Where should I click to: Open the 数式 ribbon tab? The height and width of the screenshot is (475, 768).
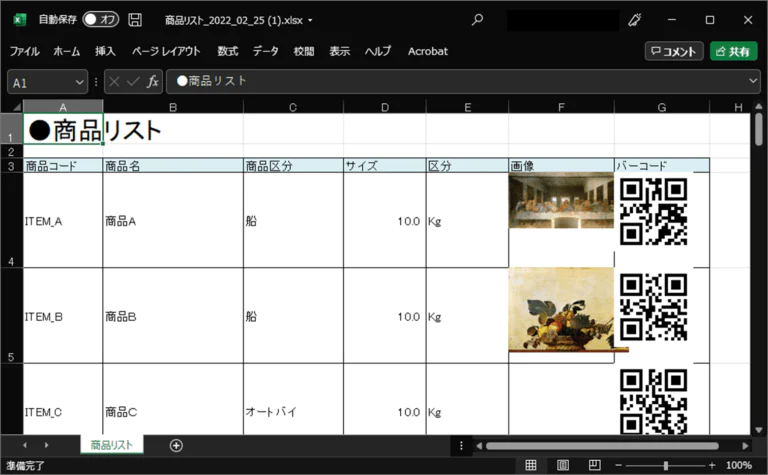(228, 51)
